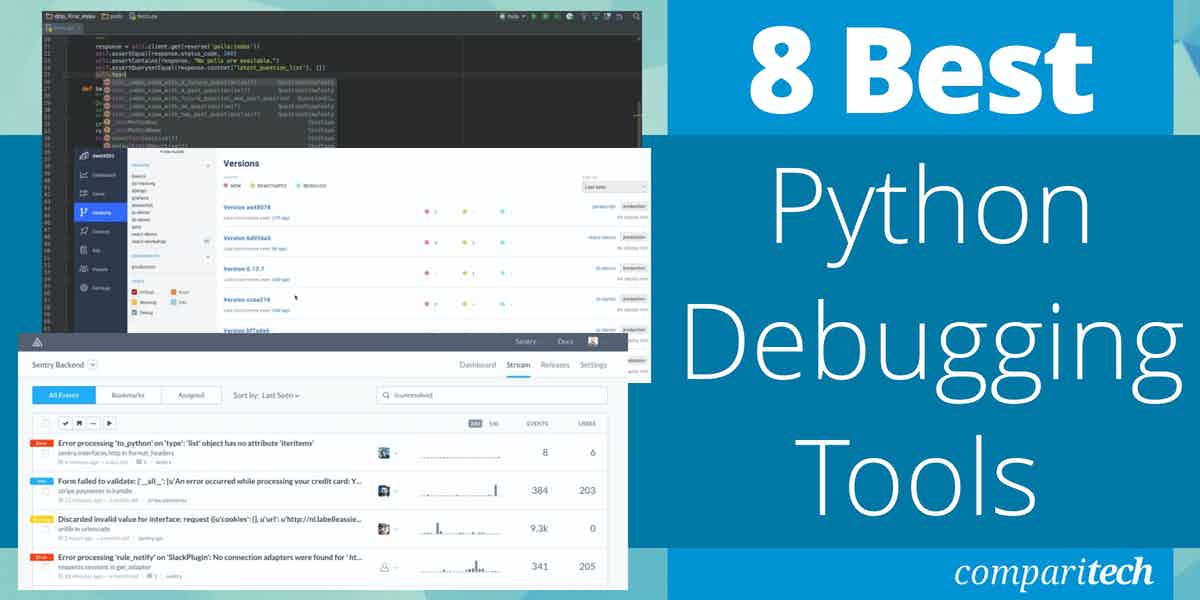The width and height of the screenshot is (1200, 600).
Task: Toggle the Warning severity checkbox in the legend
Action: [x=135, y=301]
